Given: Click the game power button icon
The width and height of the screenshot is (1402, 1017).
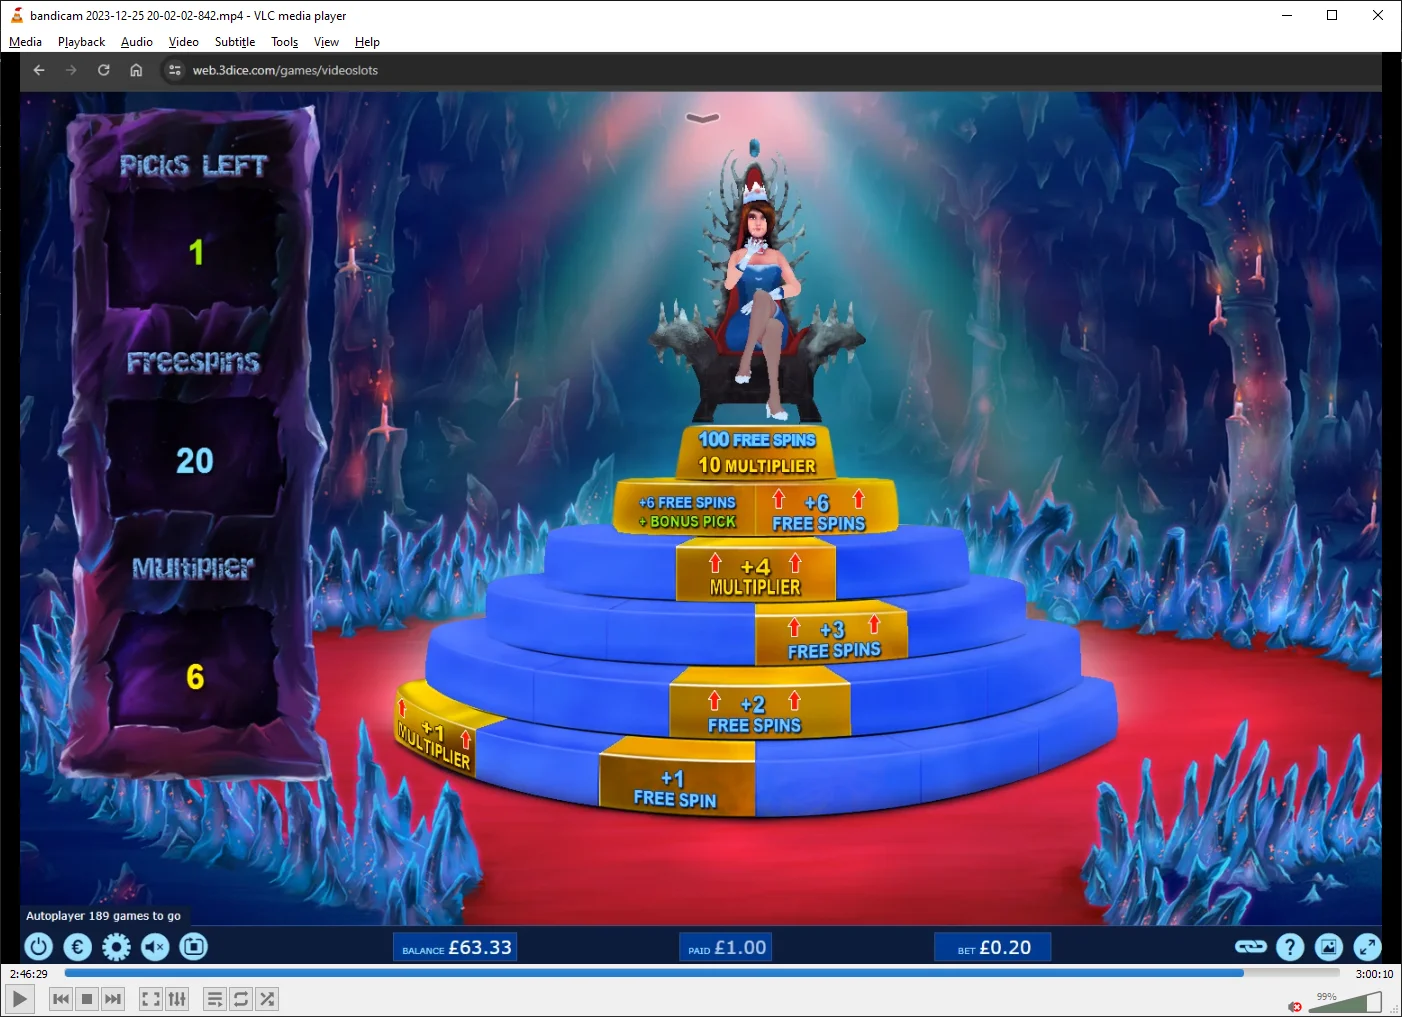Looking at the screenshot, I should (x=38, y=946).
